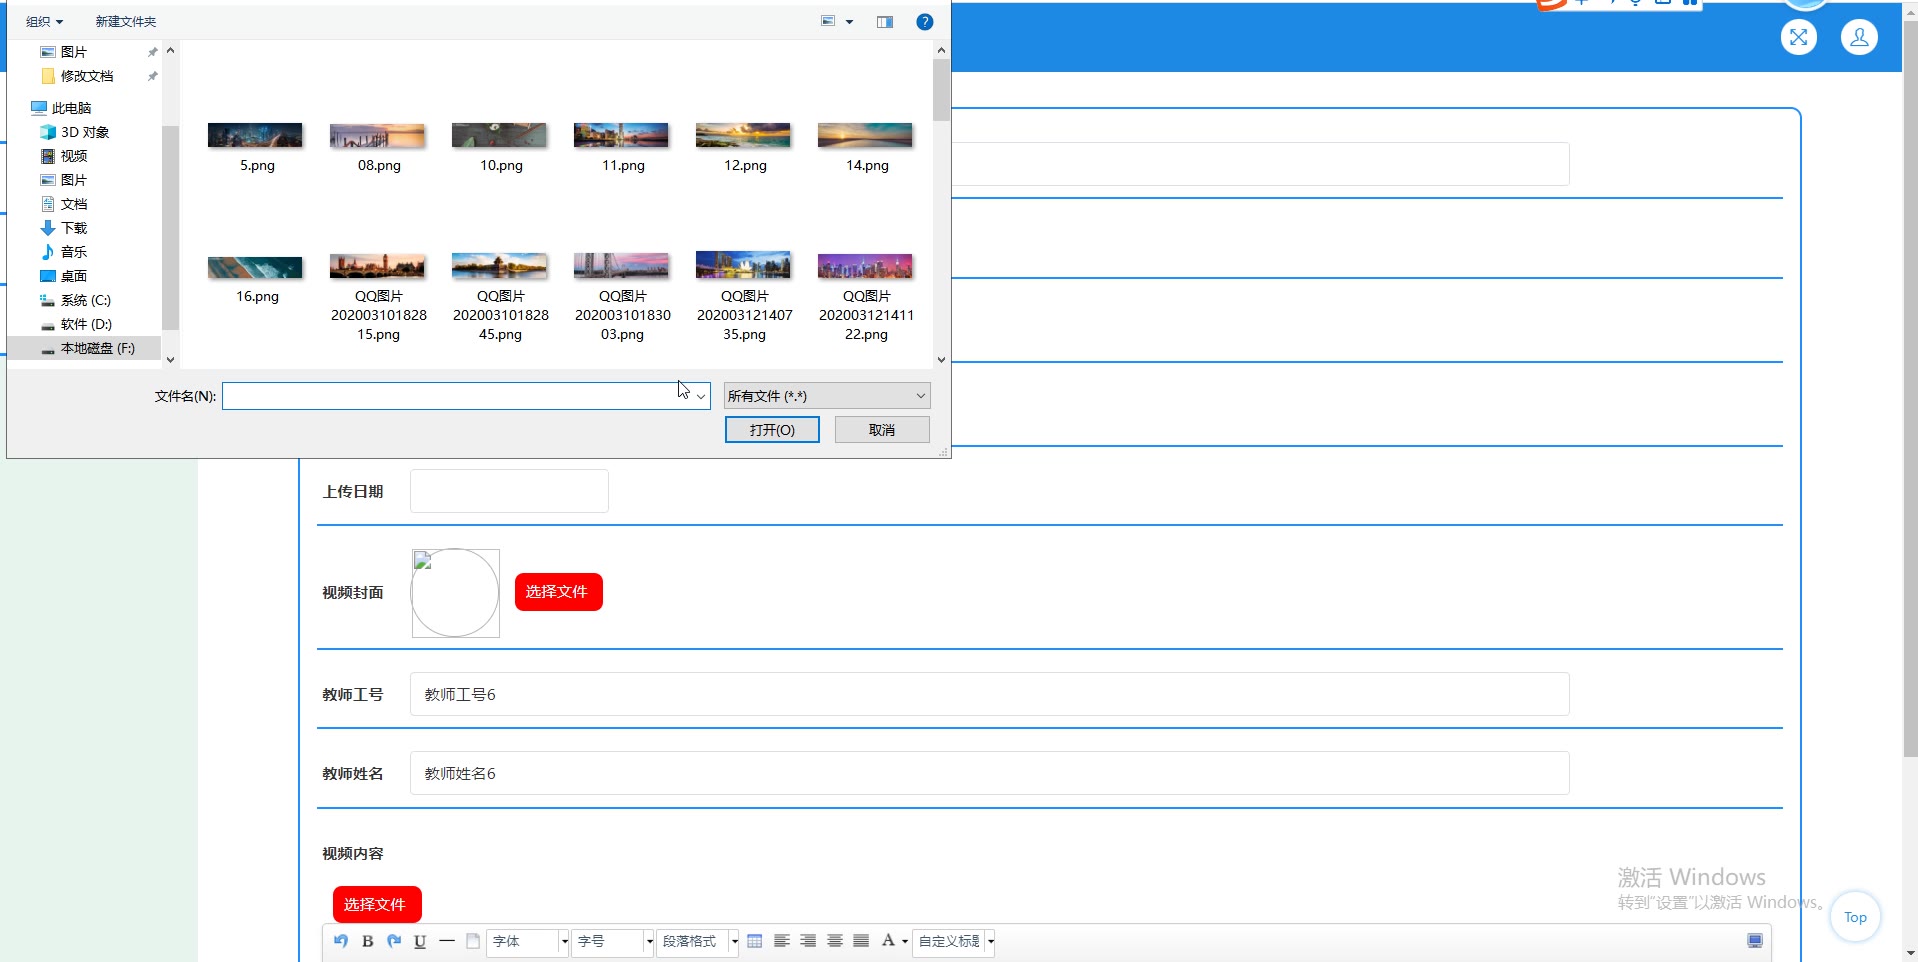Open 桌面 in the navigation tree
Screen dimensions: 1918x962
[x=74, y=276]
